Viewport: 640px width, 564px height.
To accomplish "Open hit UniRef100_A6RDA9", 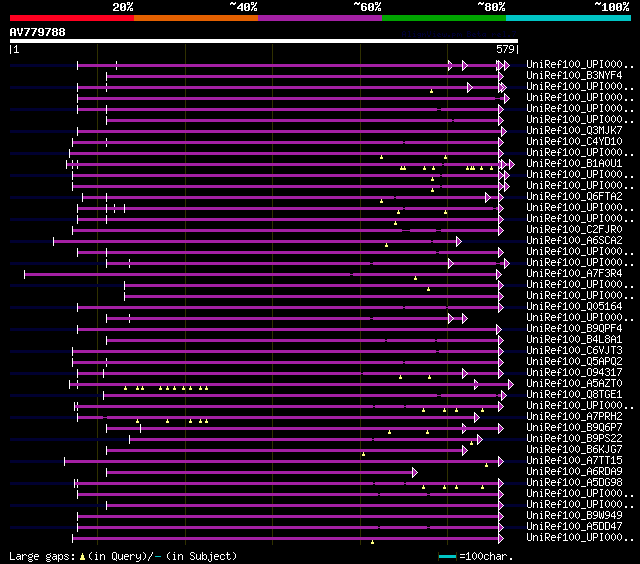I will coord(574,472).
